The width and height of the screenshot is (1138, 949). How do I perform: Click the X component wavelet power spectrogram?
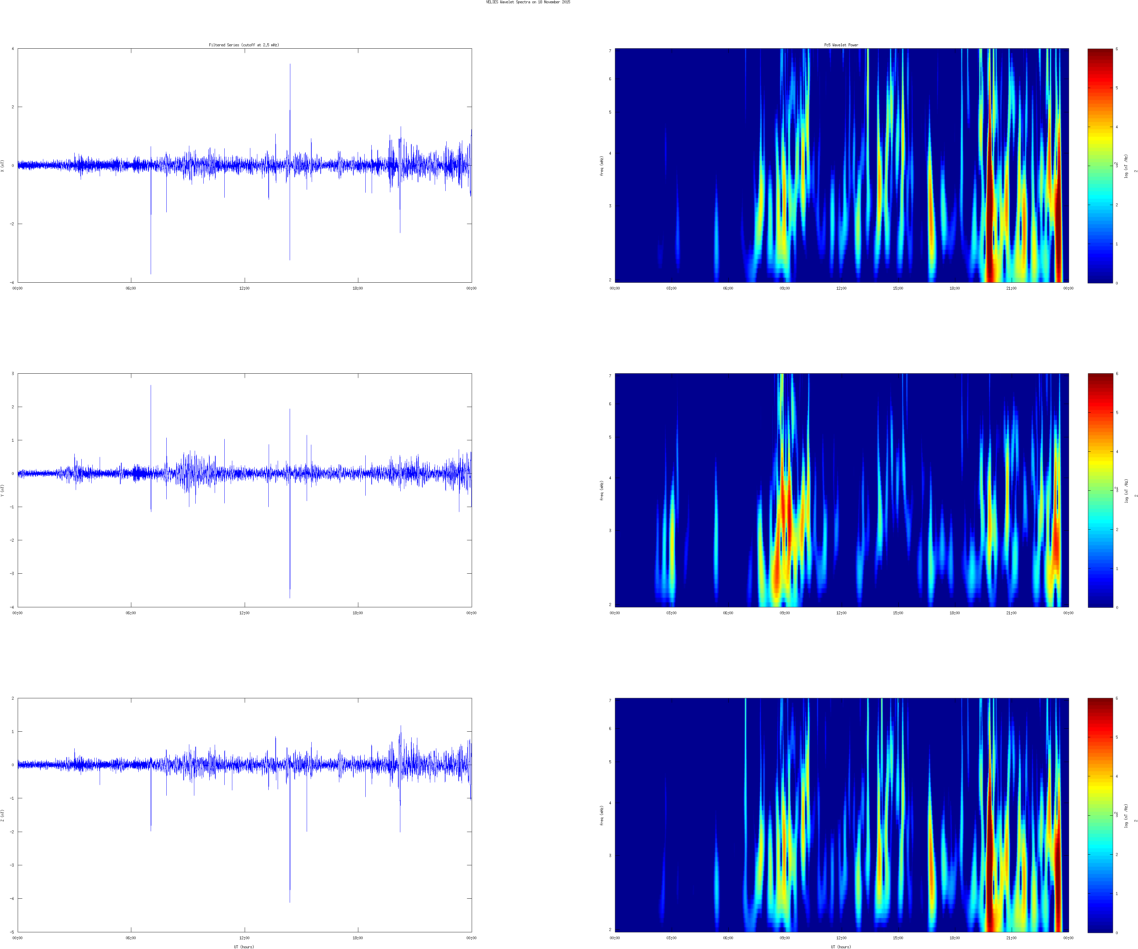pyautogui.click(x=842, y=165)
